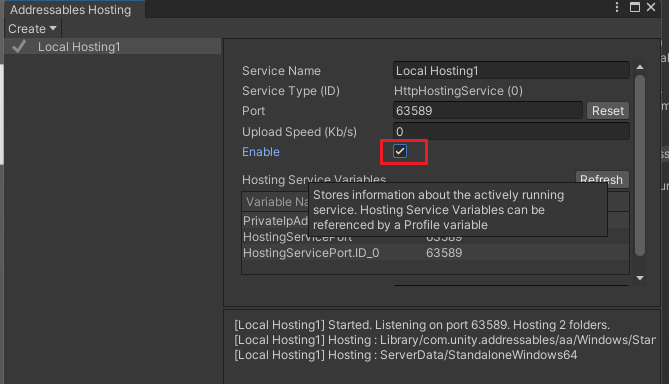669x384 pixels.
Task: Select Local Hosting1 in the services list
Action: [x=113, y=47]
